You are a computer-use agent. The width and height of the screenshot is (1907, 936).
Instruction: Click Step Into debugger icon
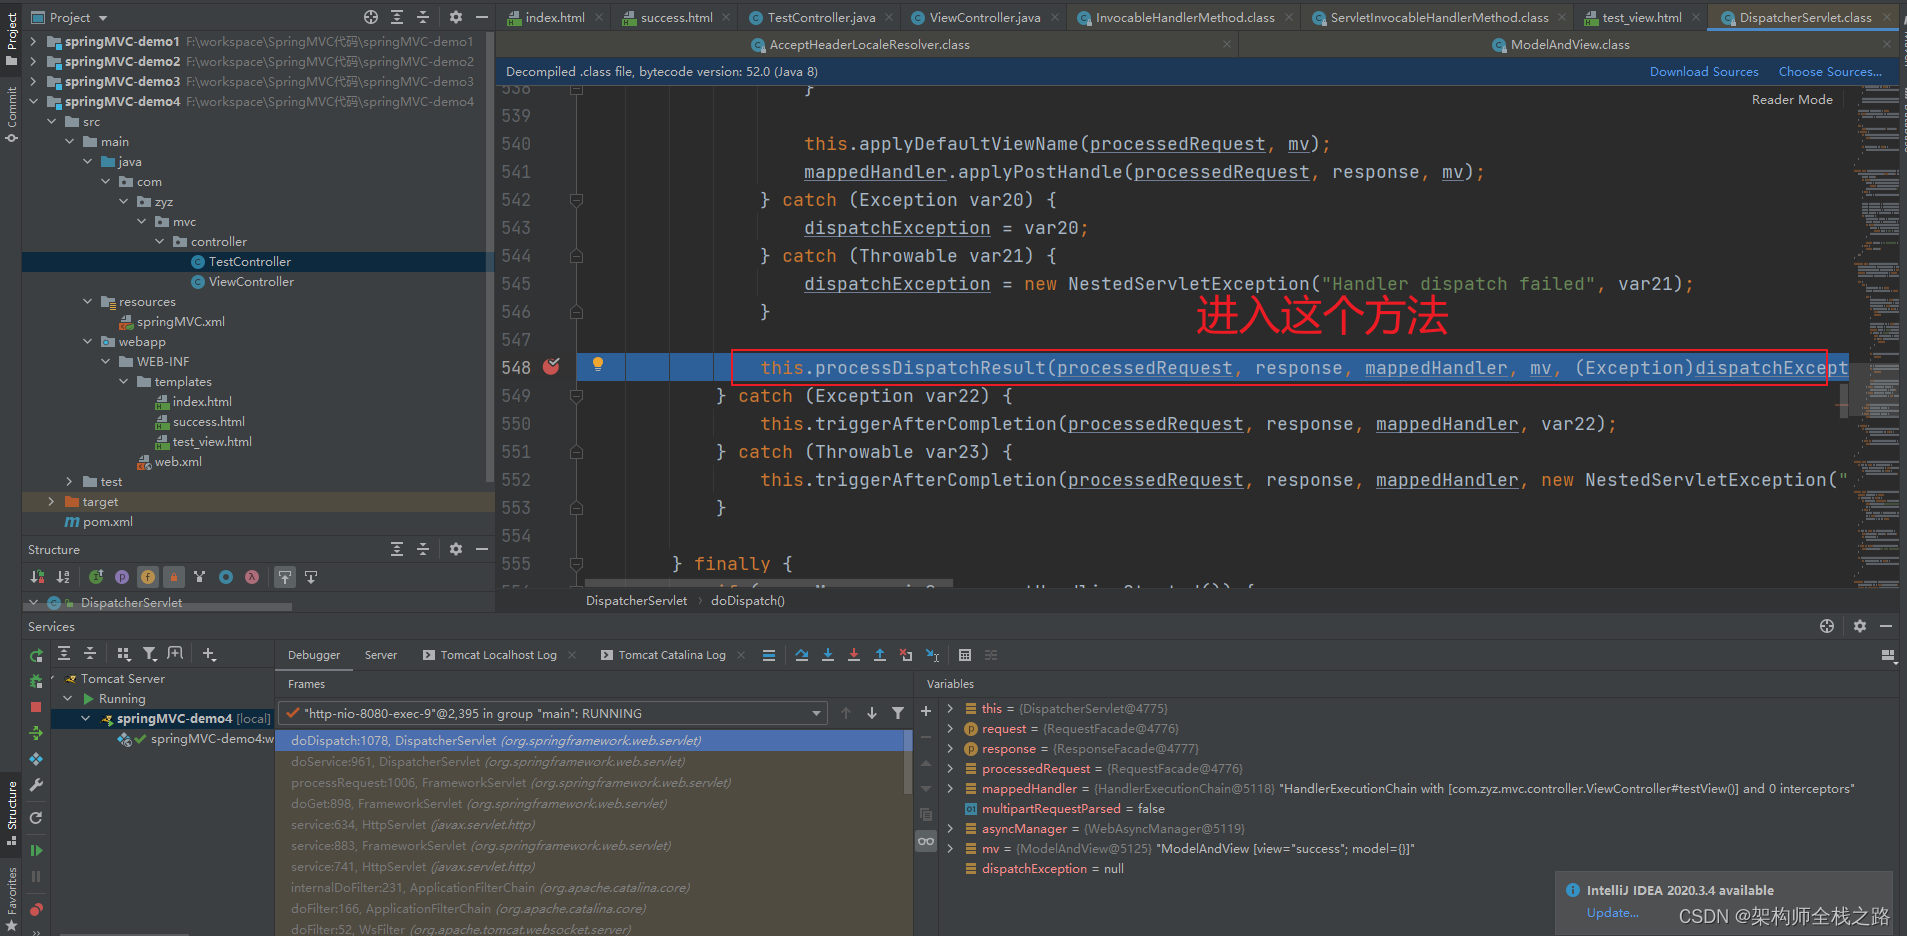coord(828,655)
